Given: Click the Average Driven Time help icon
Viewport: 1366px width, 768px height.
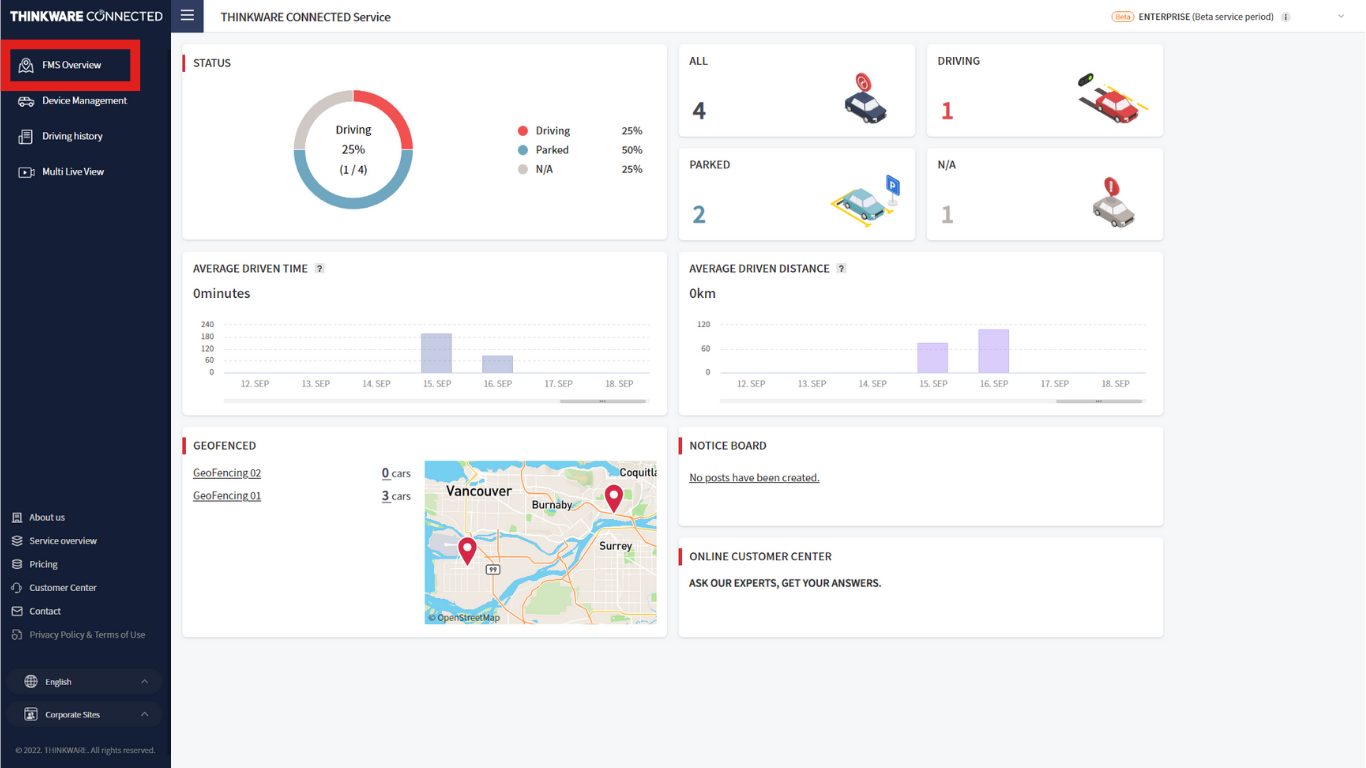Looking at the screenshot, I should [x=319, y=269].
